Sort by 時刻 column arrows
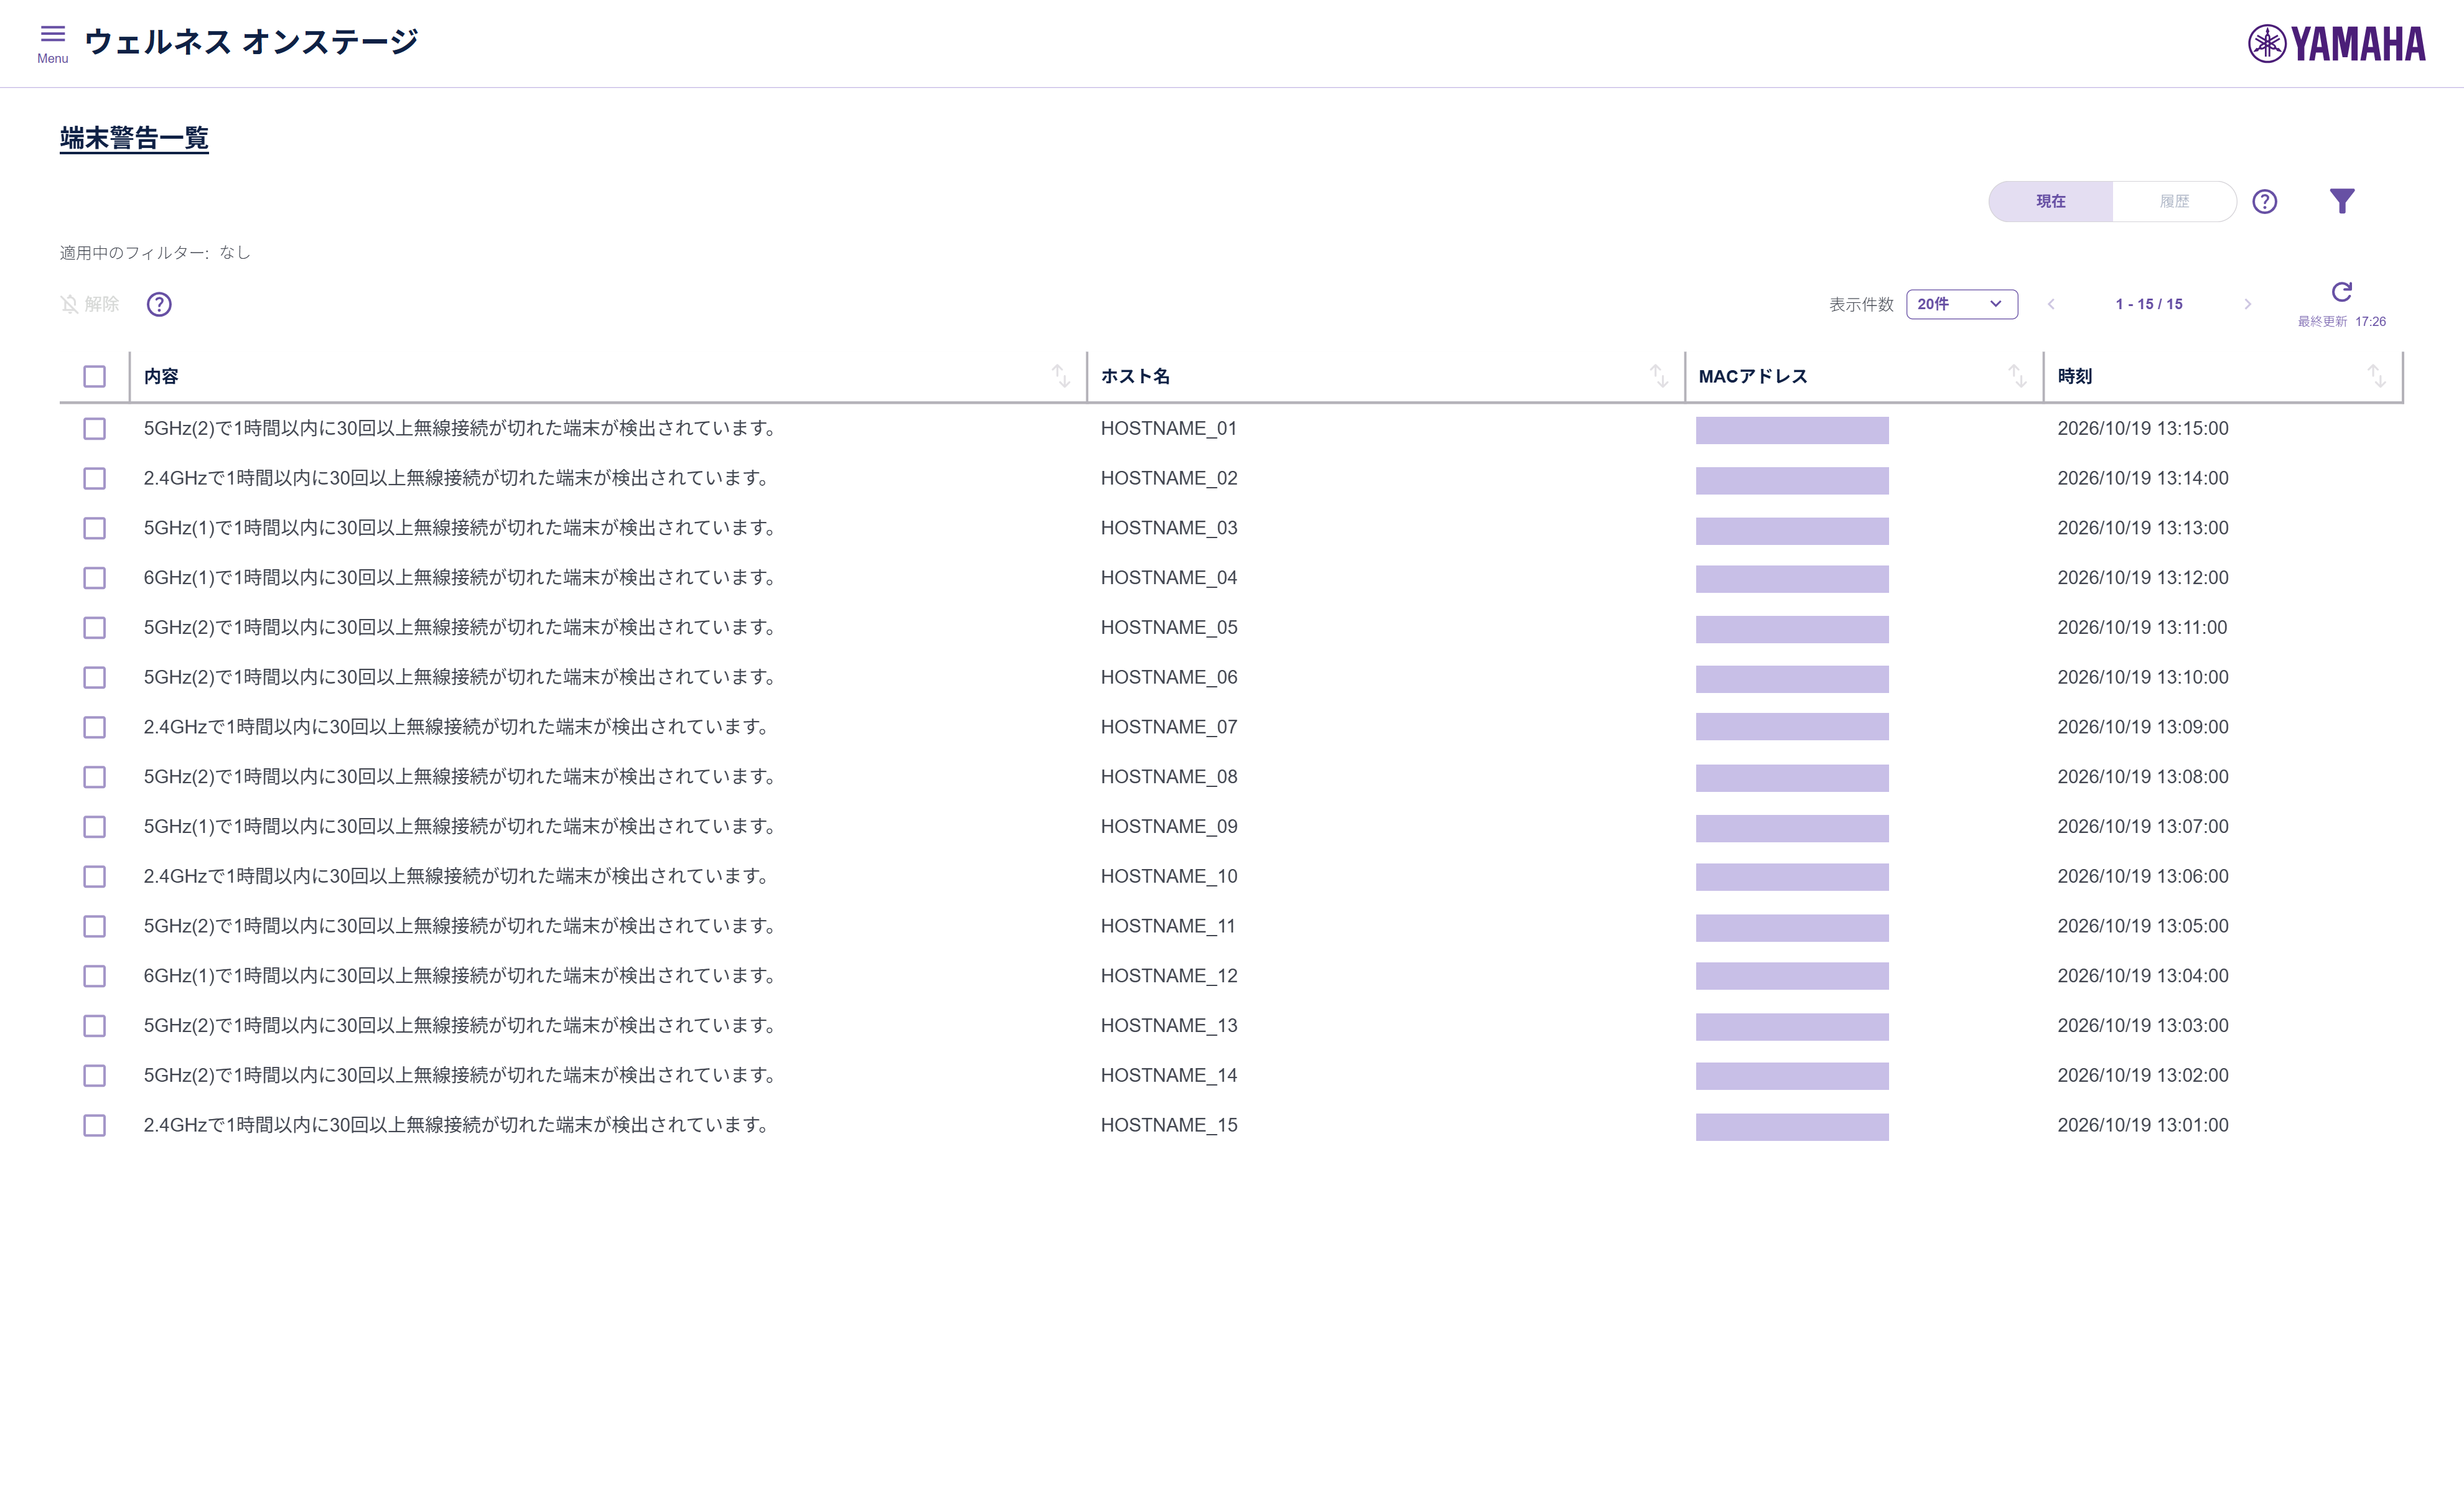This screenshot has width=2464, height=1493. (x=2377, y=376)
